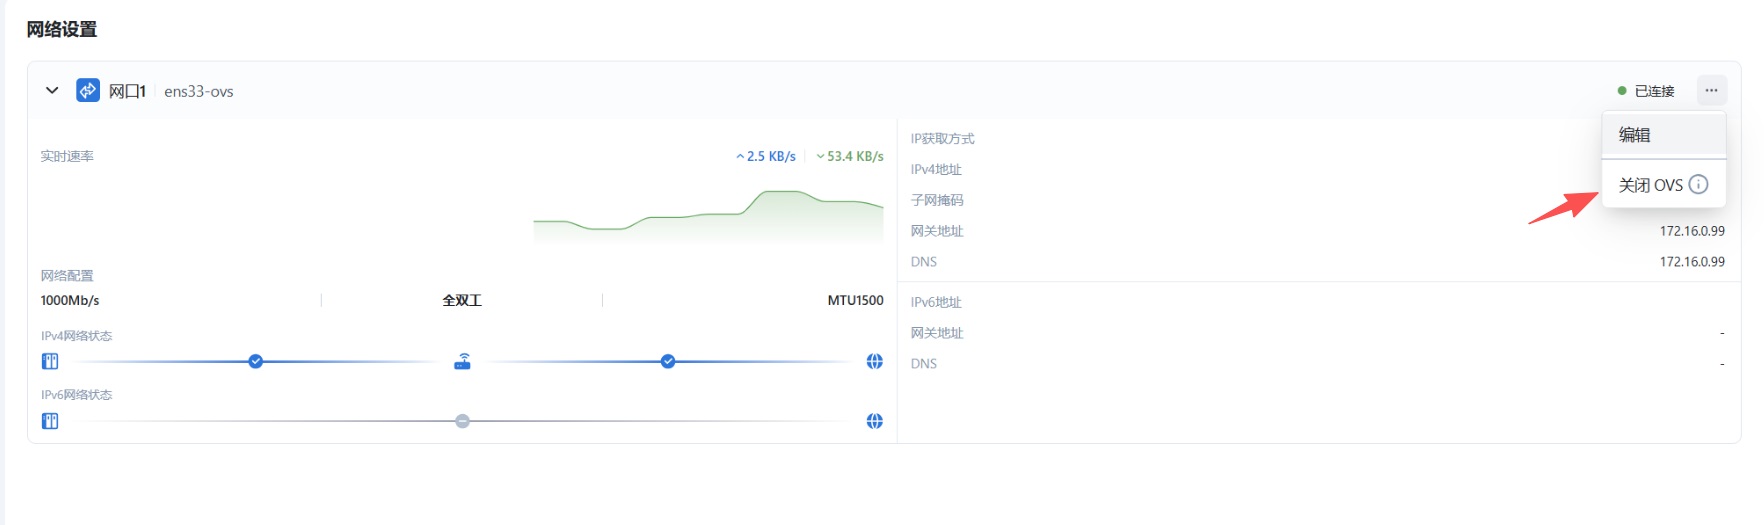1764x525 pixels.
Task: Click the globe icon in IPv6 status row
Action: (875, 421)
